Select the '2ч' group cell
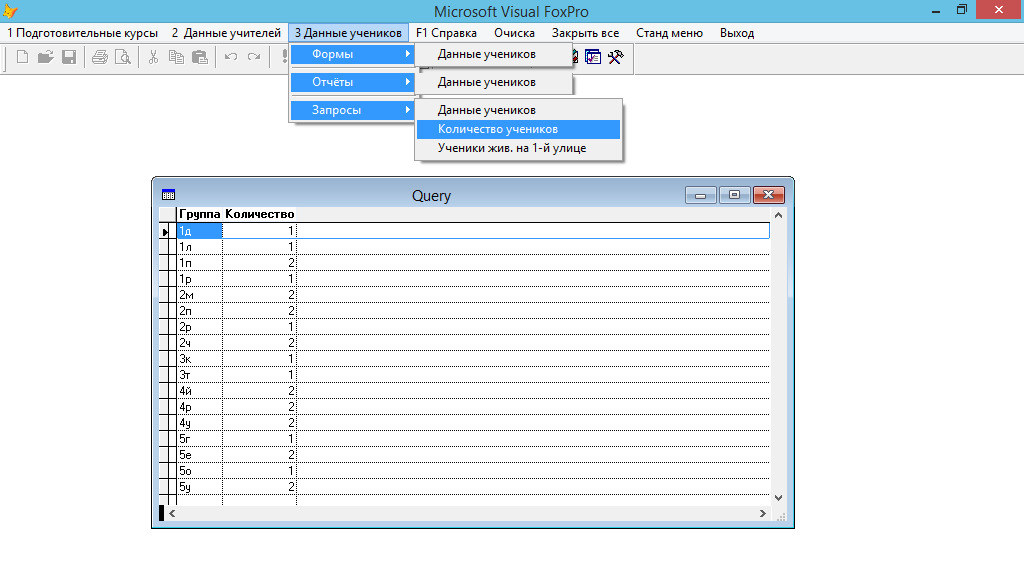 200,343
